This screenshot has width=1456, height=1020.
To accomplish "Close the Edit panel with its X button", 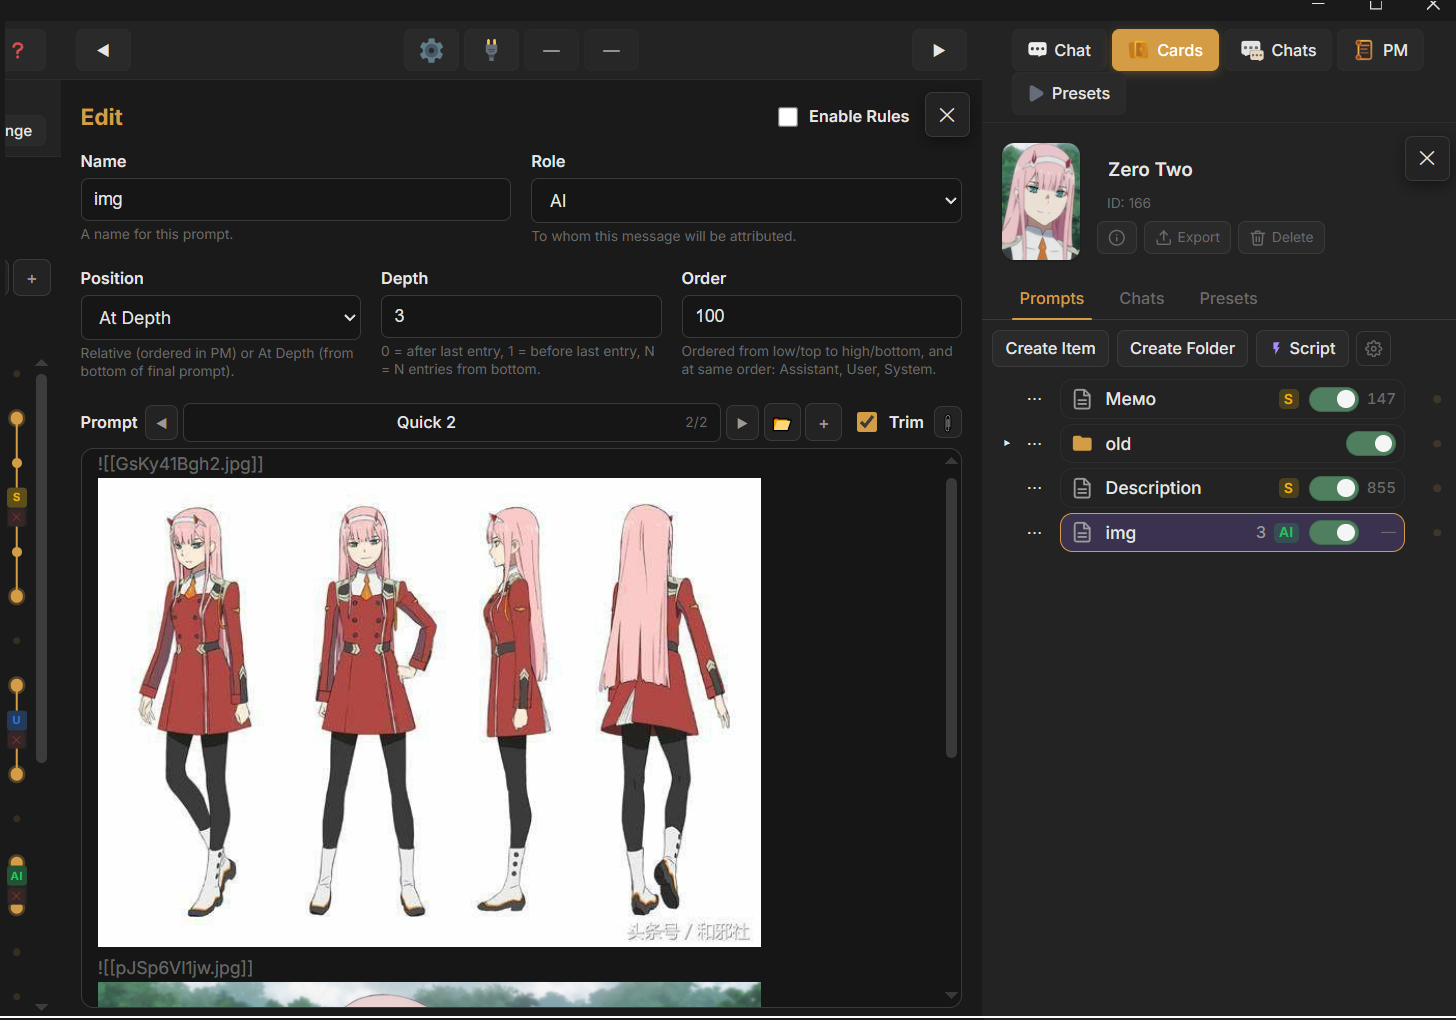I will pos(947,115).
